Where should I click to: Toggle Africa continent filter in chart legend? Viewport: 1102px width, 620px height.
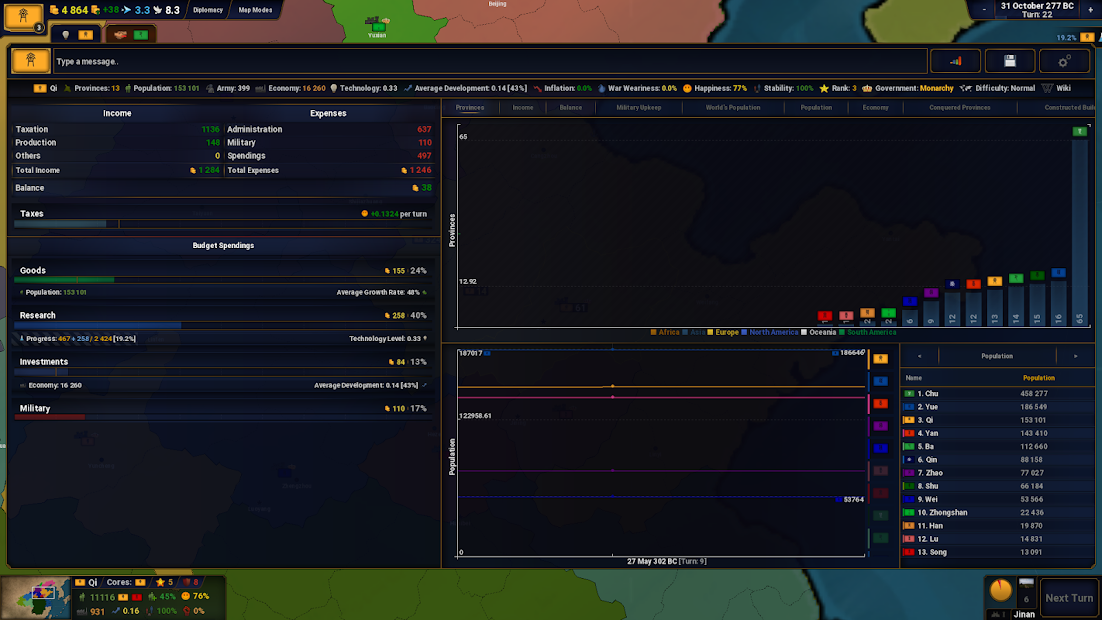point(665,332)
